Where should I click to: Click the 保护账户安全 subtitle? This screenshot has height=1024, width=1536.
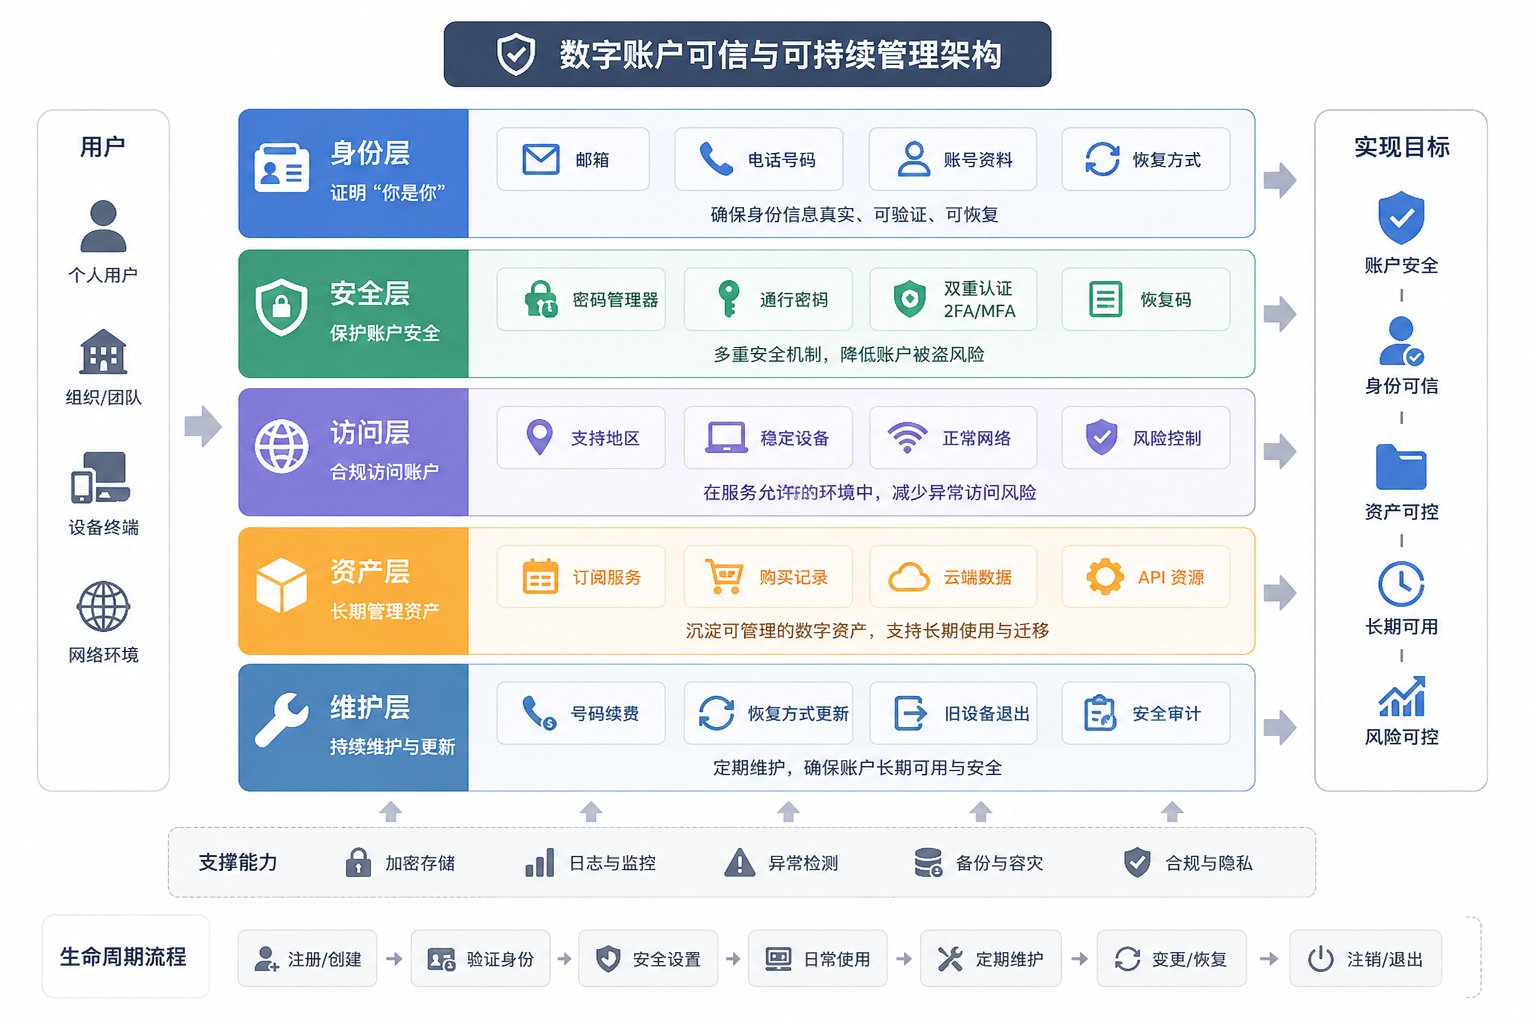385,333
